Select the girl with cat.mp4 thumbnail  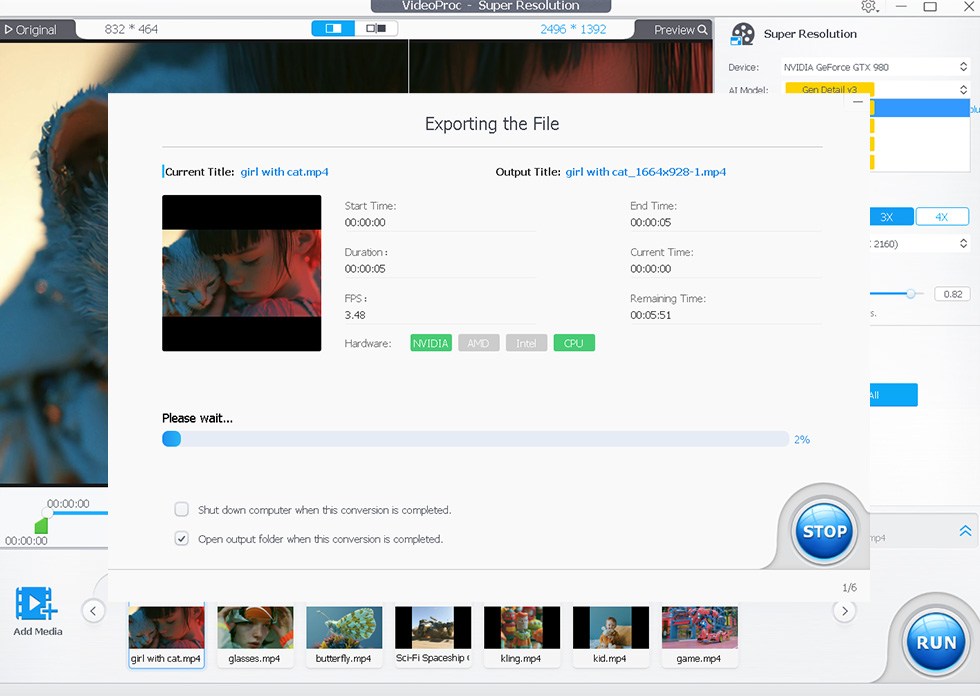click(x=166, y=635)
